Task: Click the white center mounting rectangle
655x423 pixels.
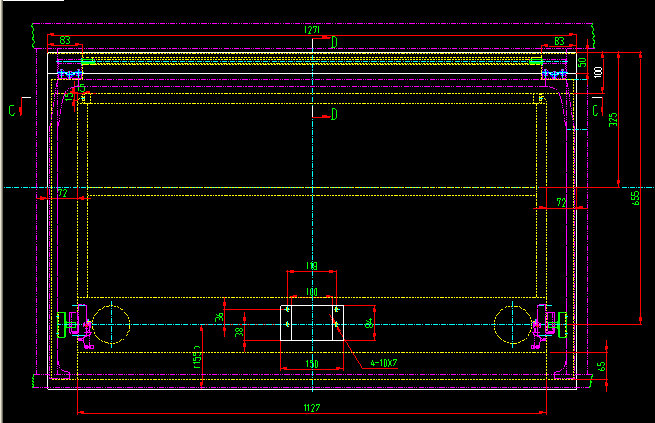Action: [x=311, y=324]
